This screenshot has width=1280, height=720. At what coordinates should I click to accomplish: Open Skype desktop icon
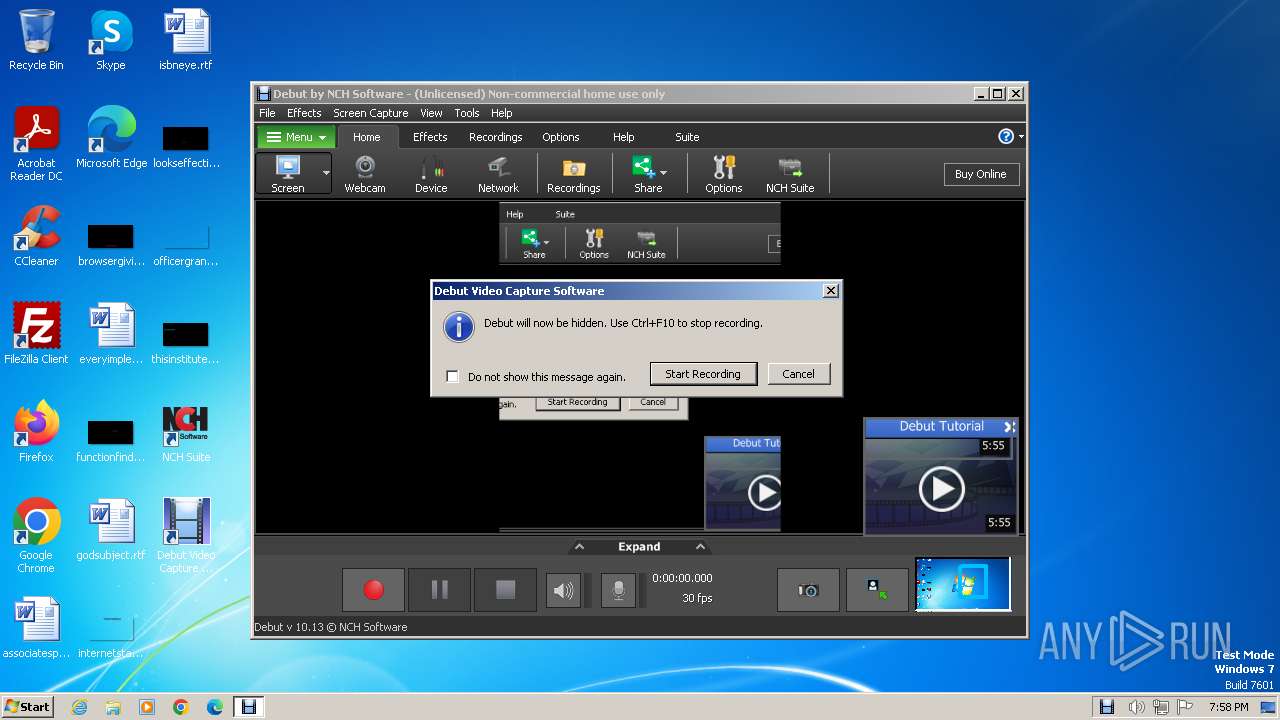click(x=110, y=40)
